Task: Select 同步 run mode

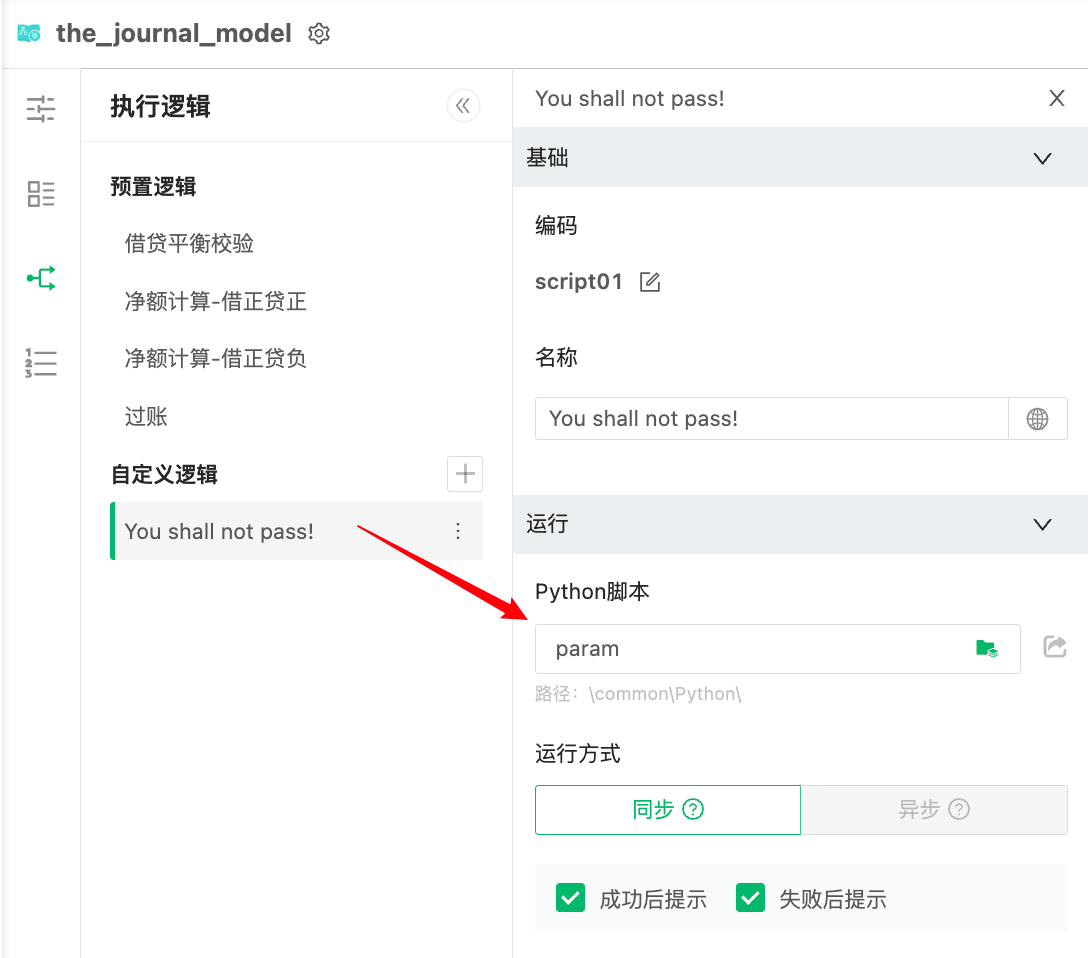Action: [667, 810]
